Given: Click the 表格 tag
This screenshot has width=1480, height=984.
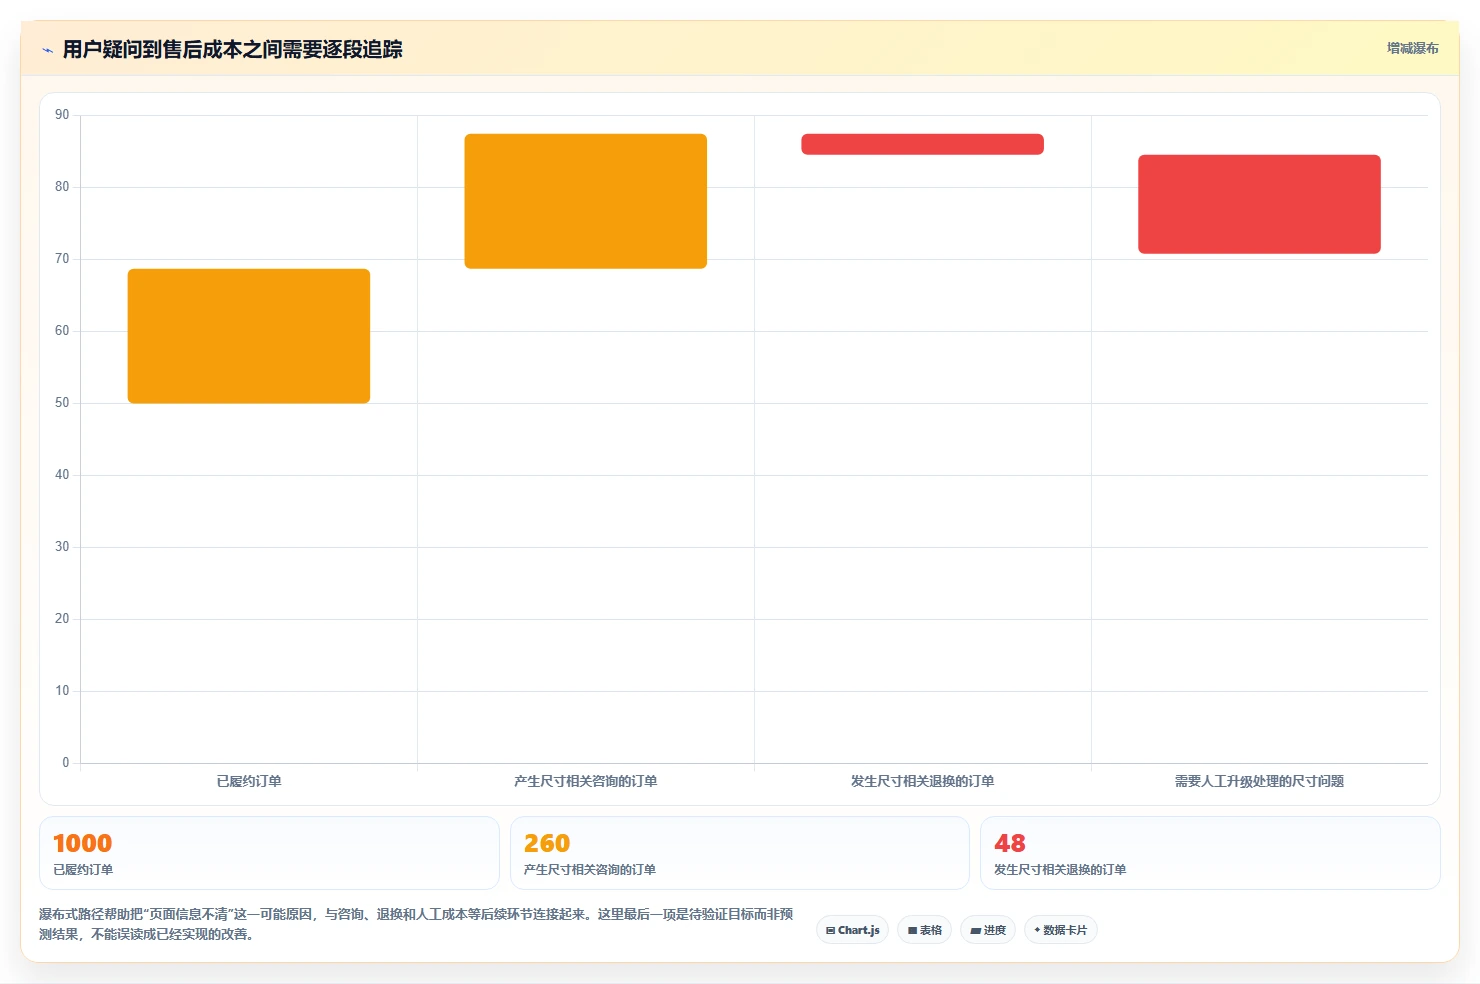Looking at the screenshot, I should point(924,930).
